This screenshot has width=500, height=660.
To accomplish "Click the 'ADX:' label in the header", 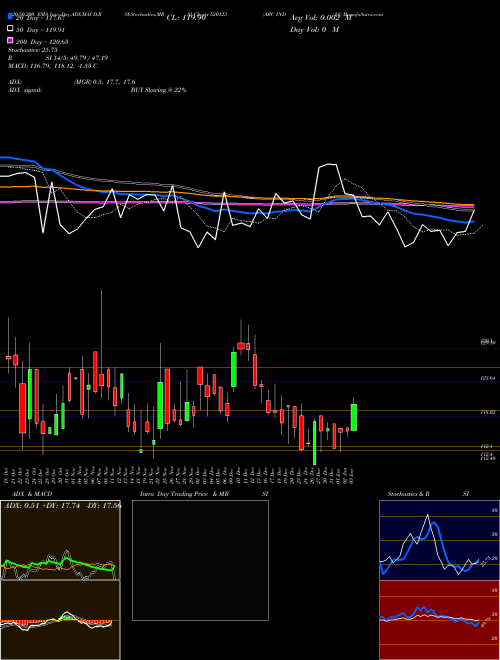I will pyautogui.click(x=15, y=82).
